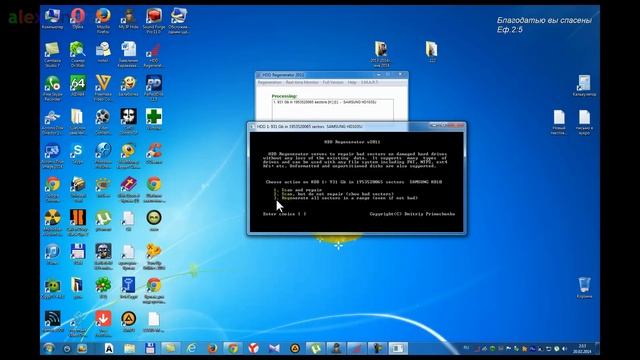Open the AIDA64 desktop shortcut
Viewport: 640px width, 360px height.
pos(78,86)
